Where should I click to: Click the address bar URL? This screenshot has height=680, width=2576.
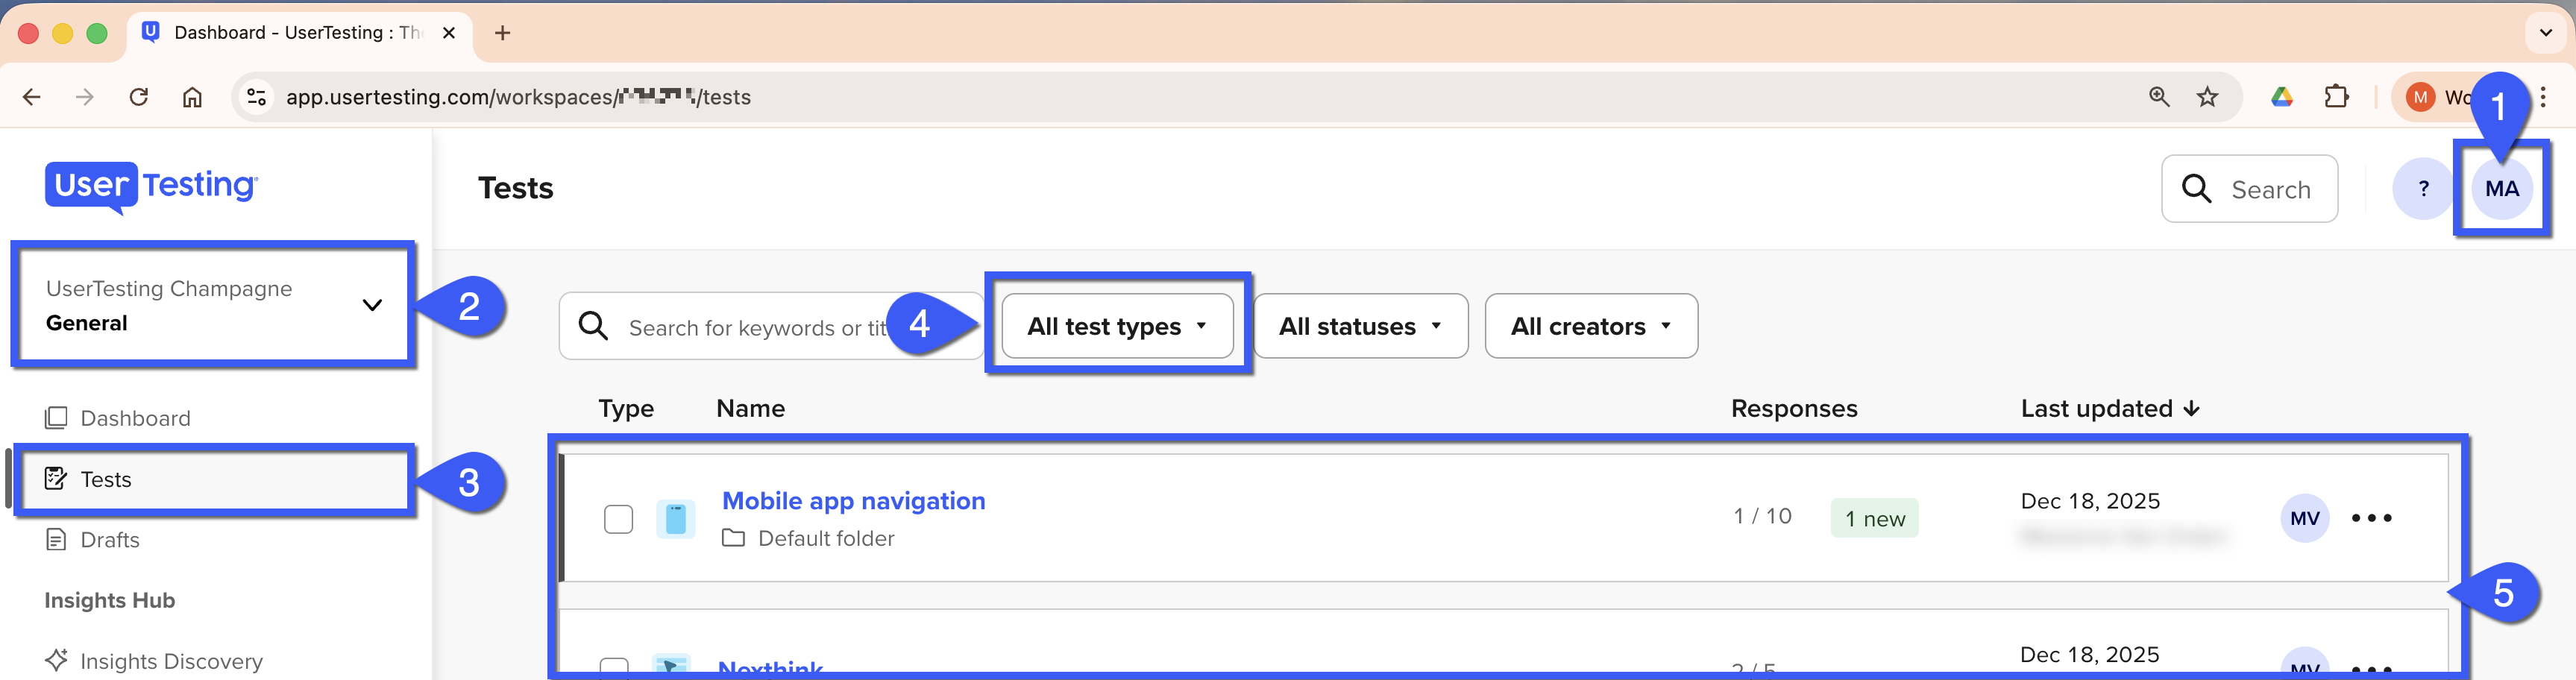point(518,97)
